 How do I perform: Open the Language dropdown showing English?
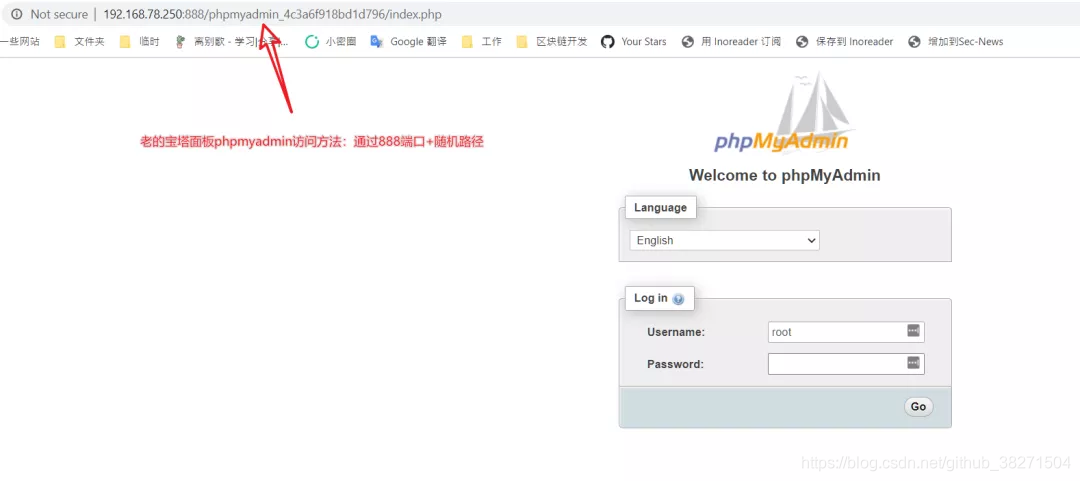point(725,240)
